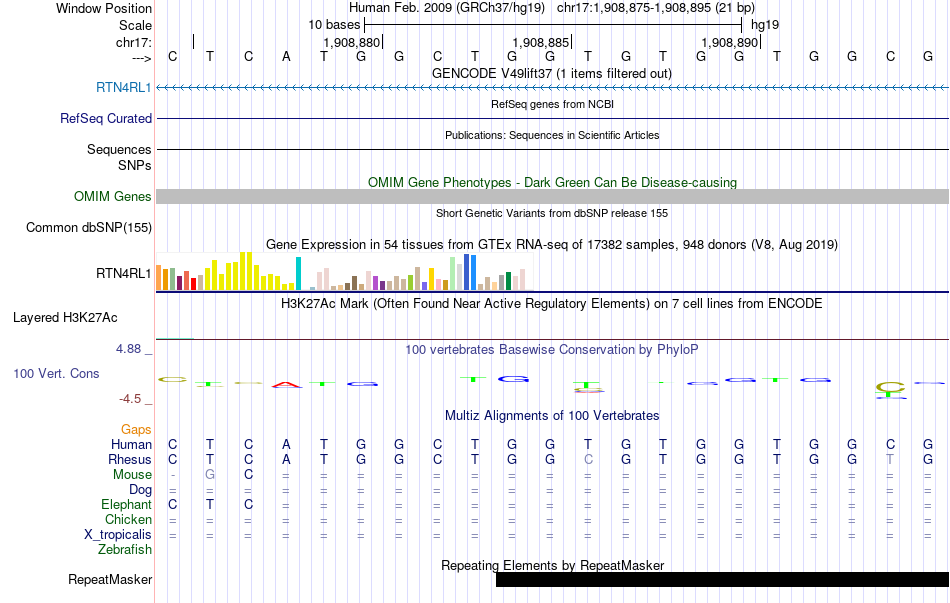Click the RepeatMasker track label
950x603 pixels.
(110, 580)
